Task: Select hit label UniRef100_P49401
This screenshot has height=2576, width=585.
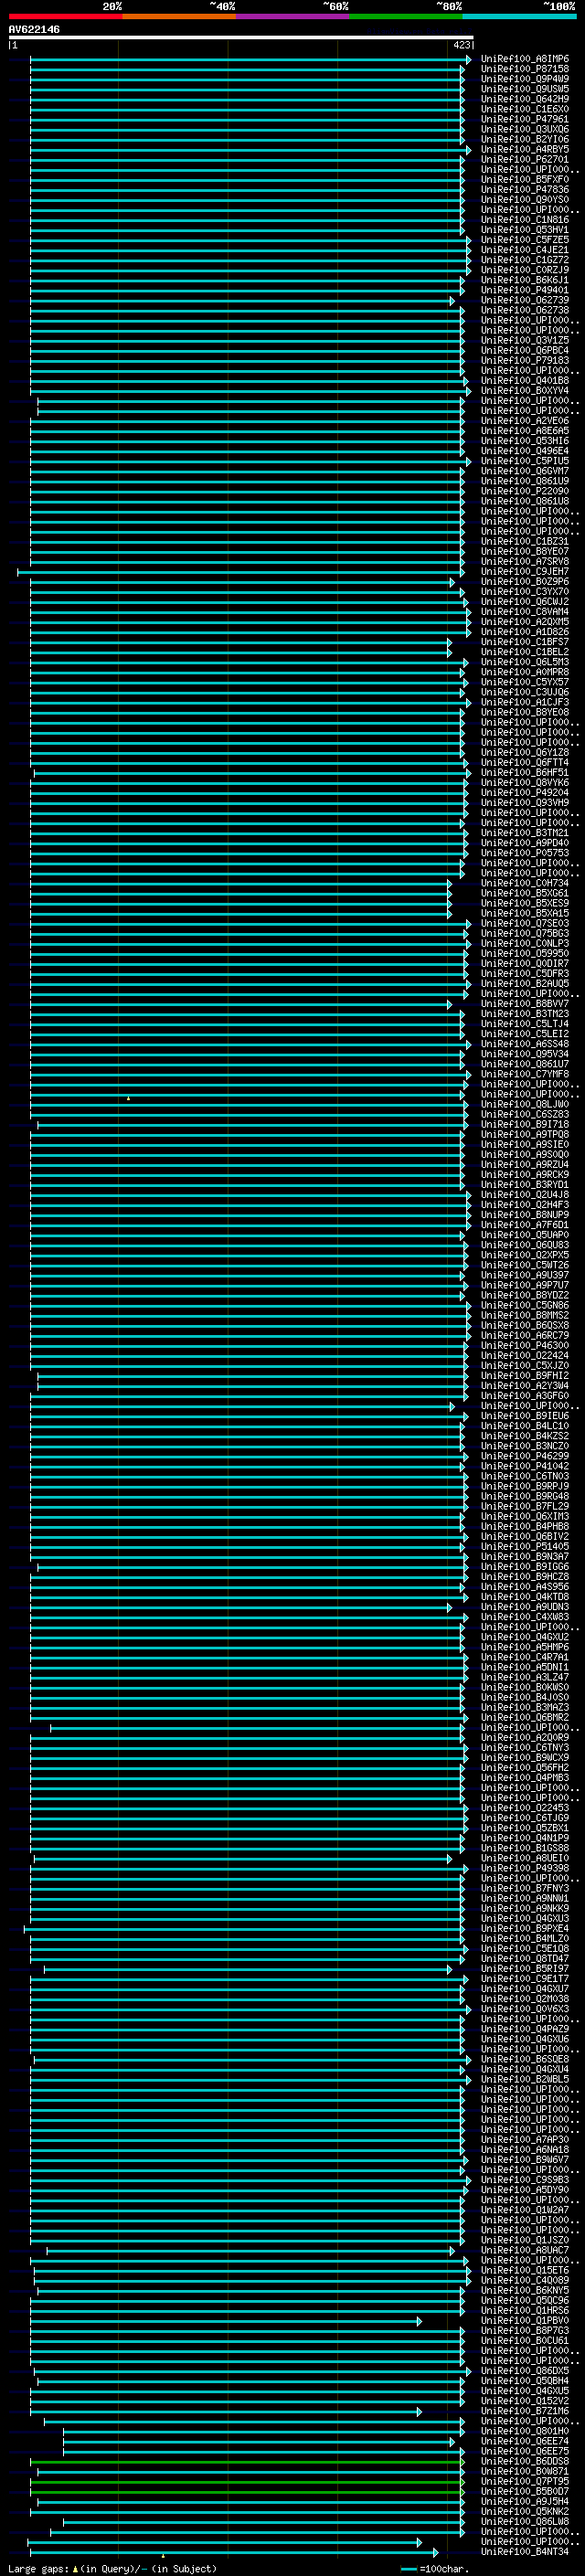Action: [x=525, y=290]
